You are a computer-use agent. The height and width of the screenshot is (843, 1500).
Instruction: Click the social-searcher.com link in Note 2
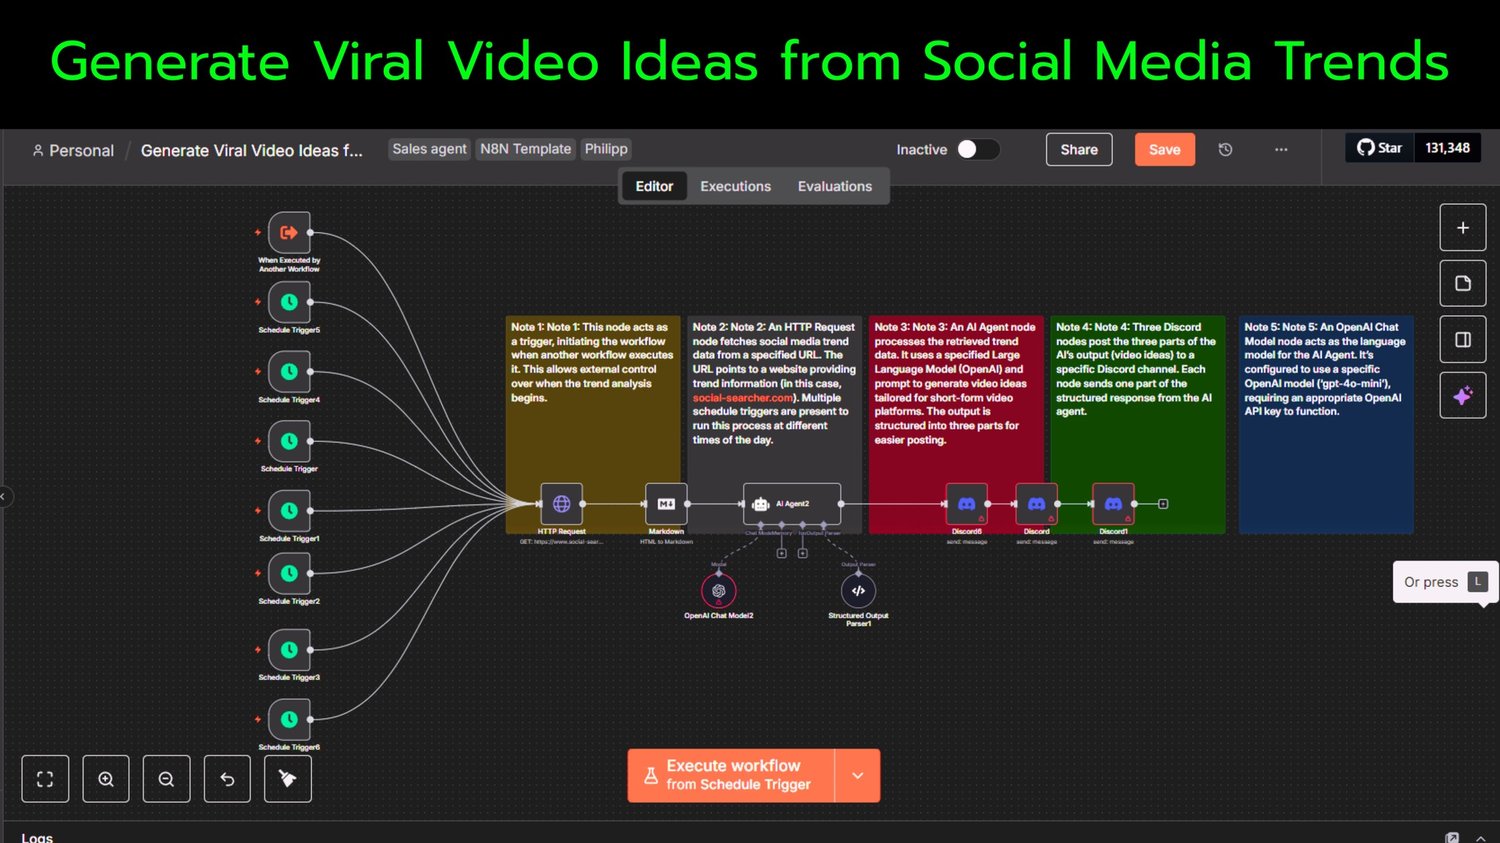[x=743, y=398]
